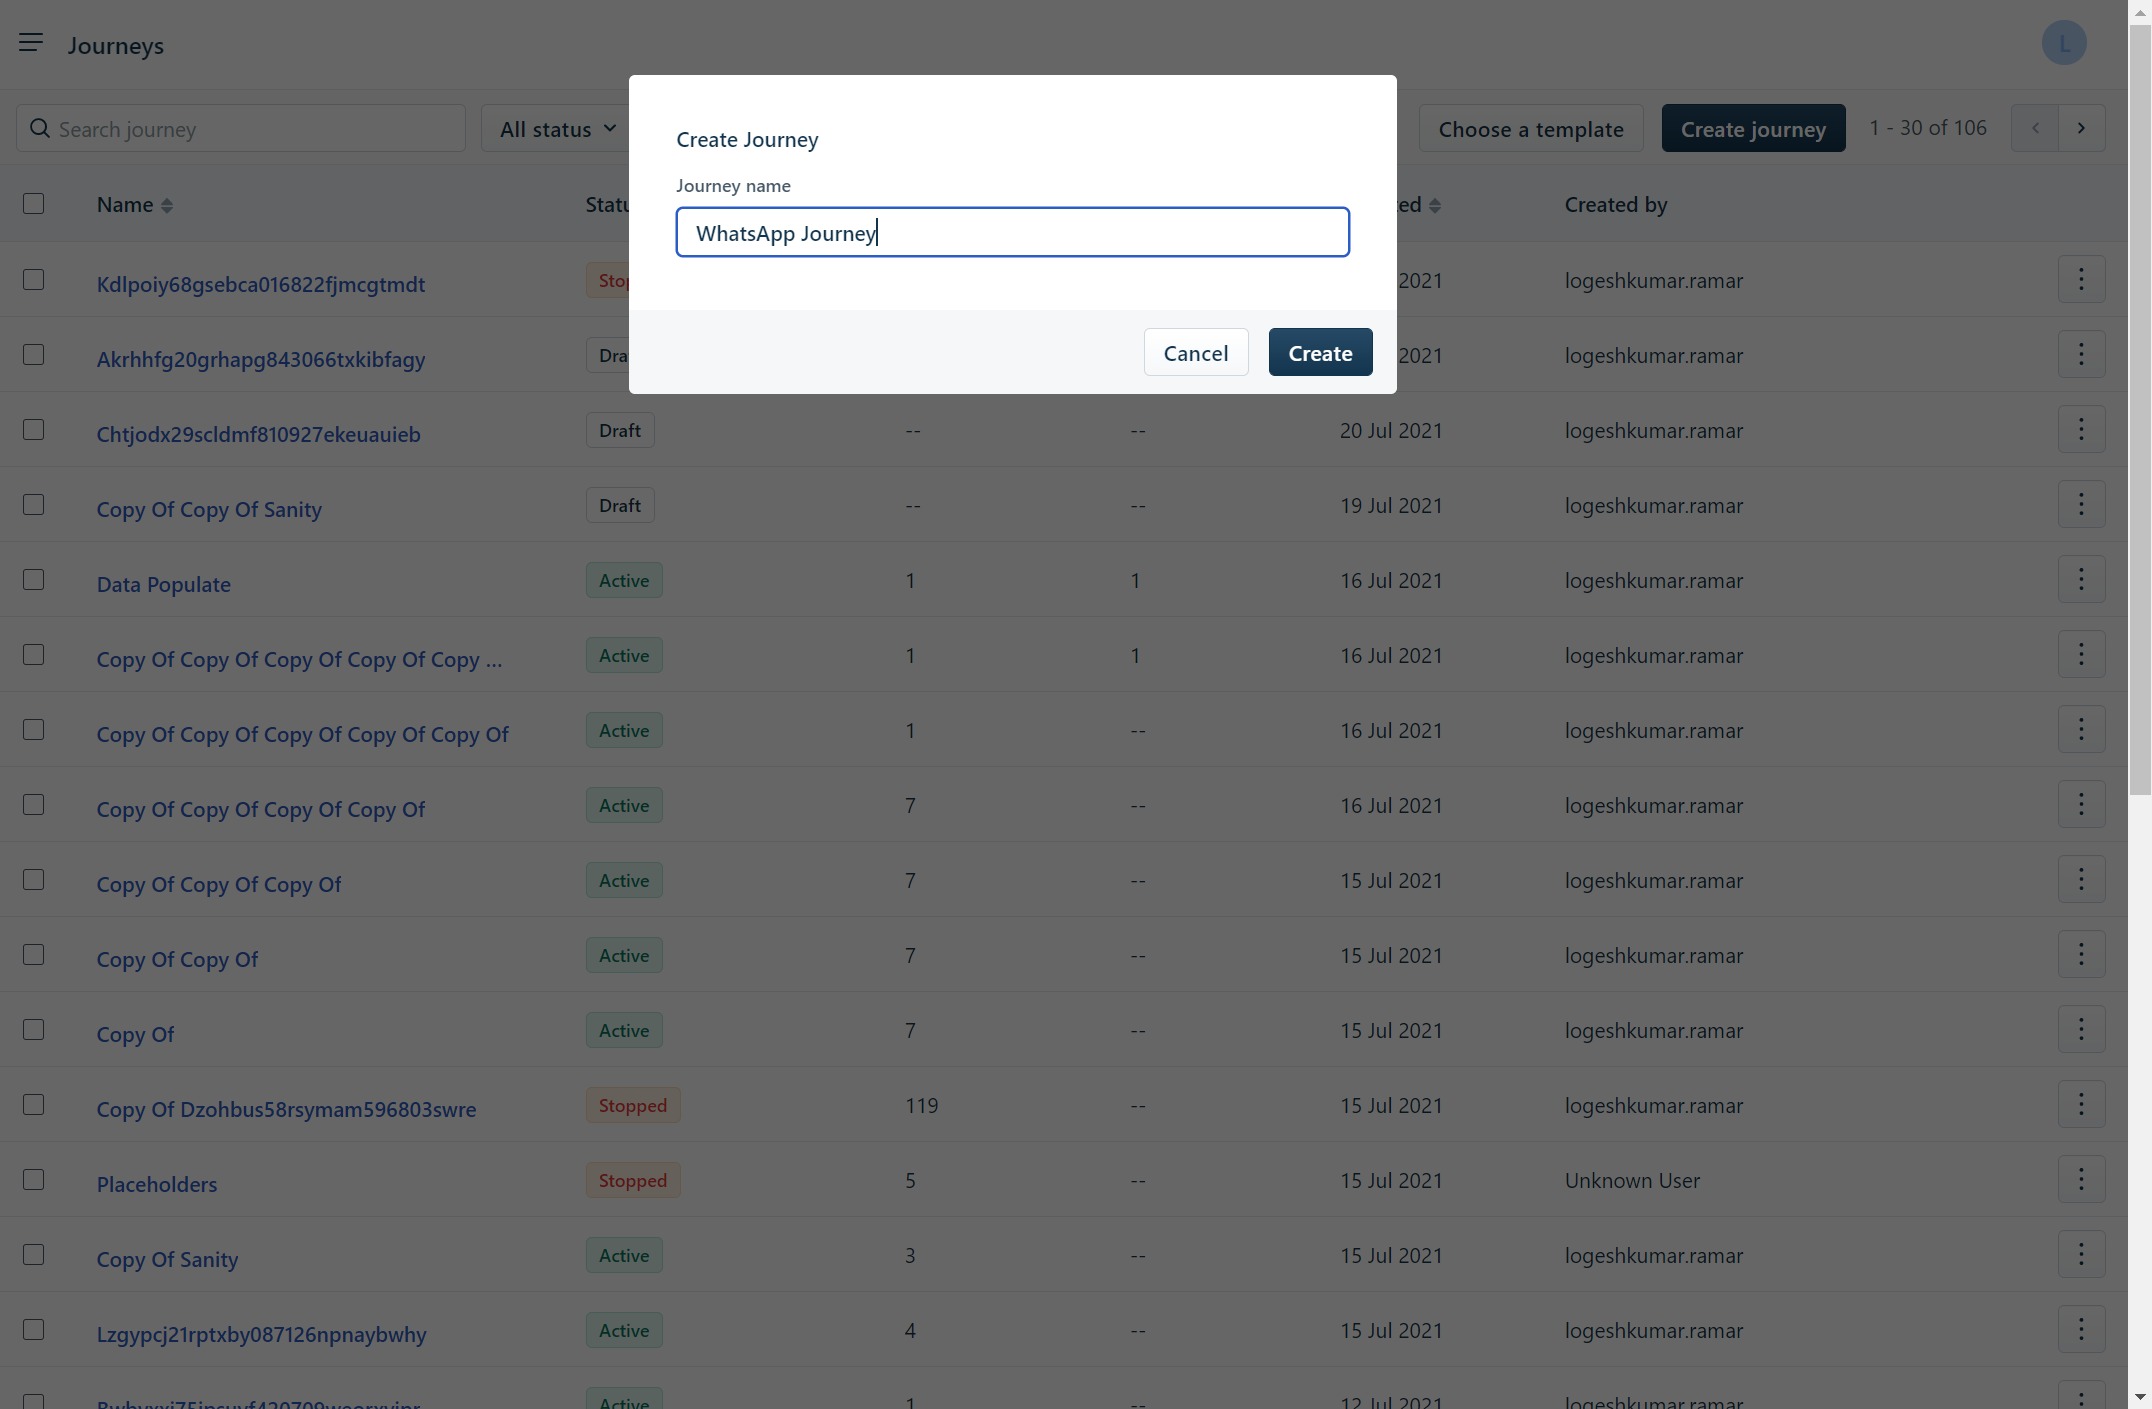Sort by the date column arrows
2152x1409 pixels.
[1435, 205]
